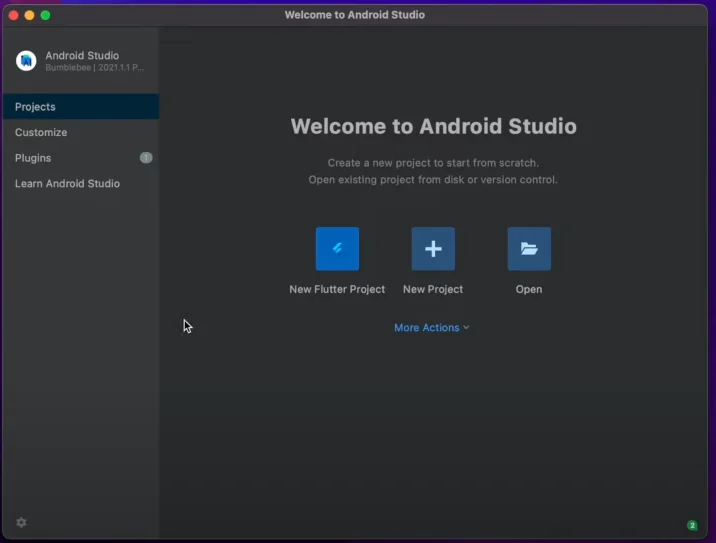Go to Learn Android Studio
The height and width of the screenshot is (543, 716).
click(x=67, y=184)
